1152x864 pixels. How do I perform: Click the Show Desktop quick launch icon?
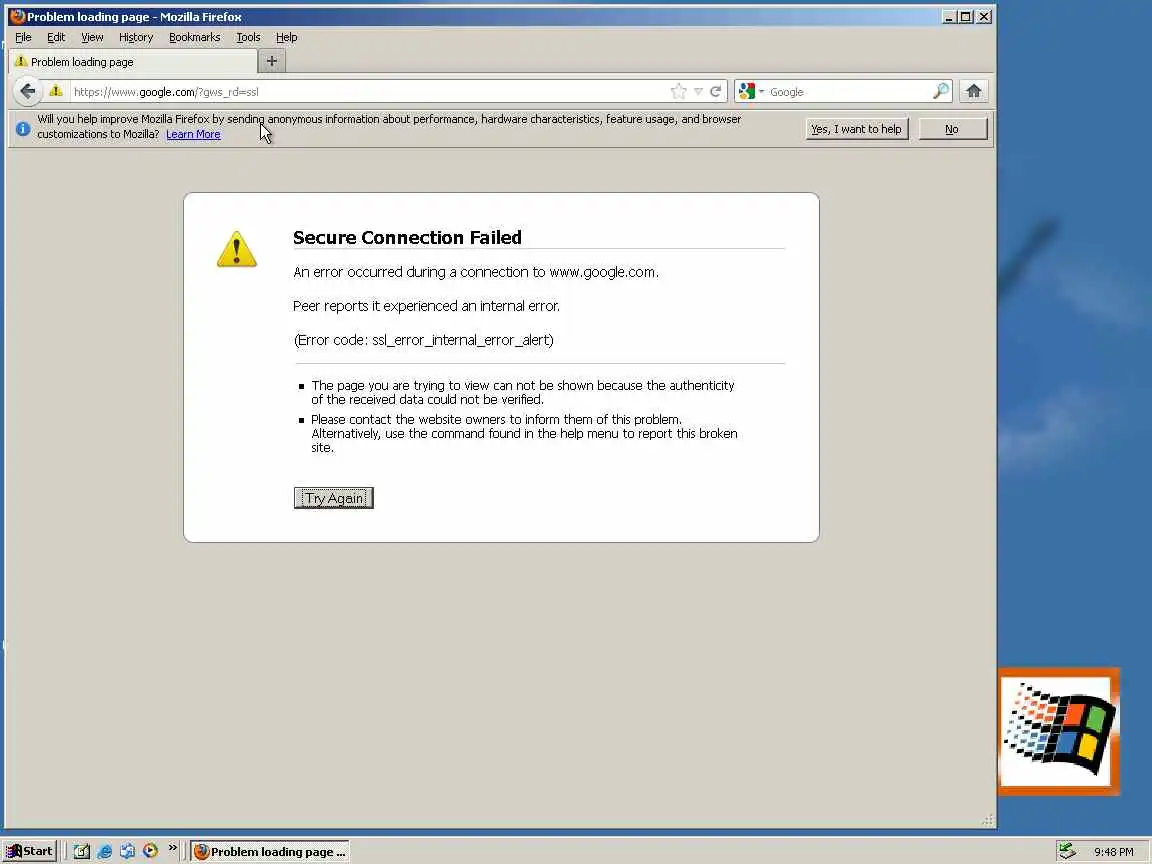(82, 851)
